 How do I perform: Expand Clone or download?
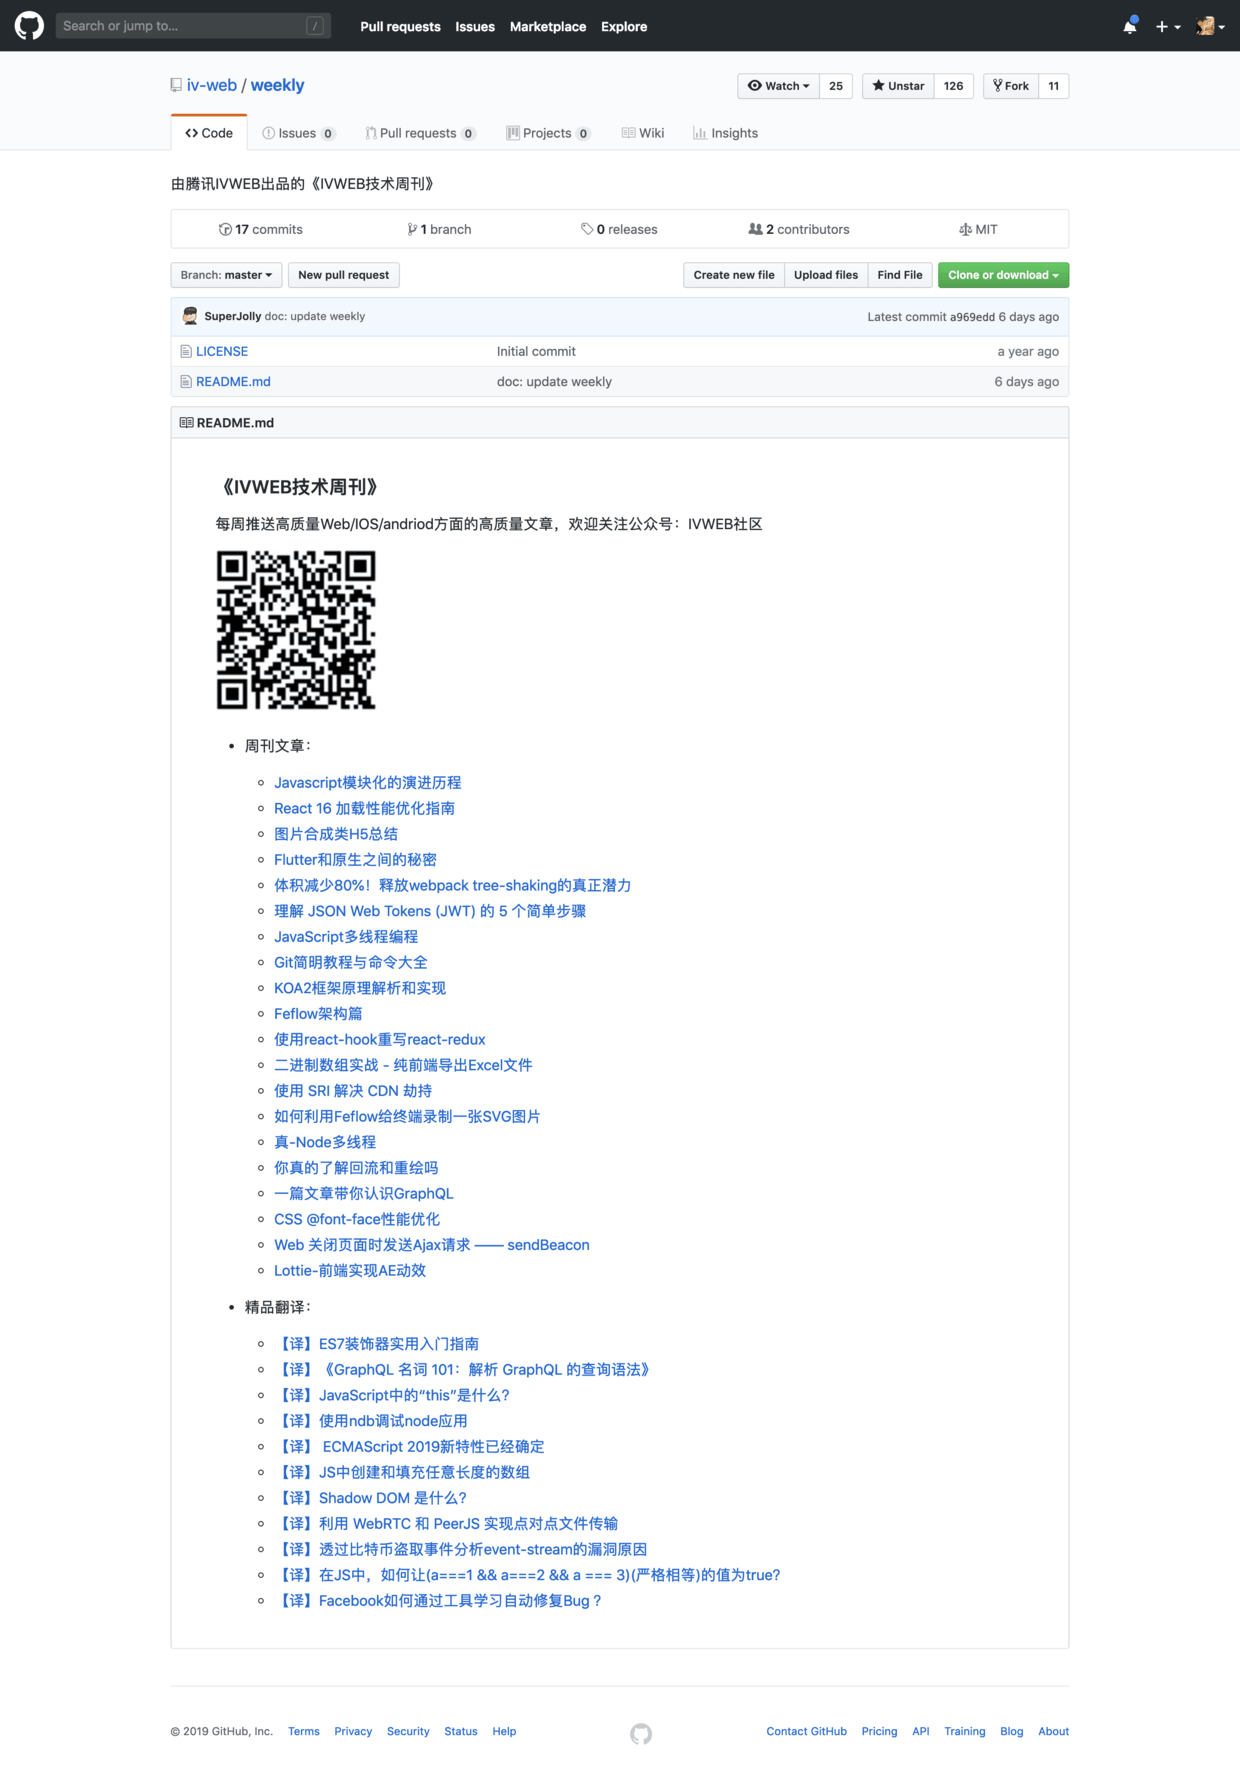click(1003, 275)
